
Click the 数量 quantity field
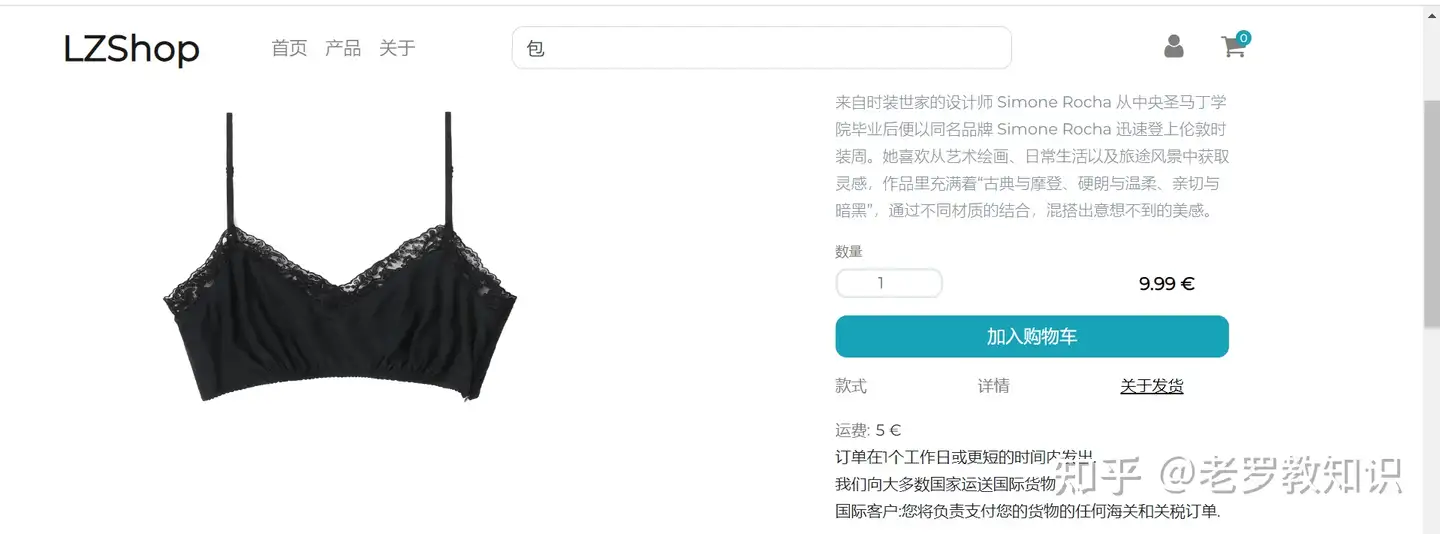tap(889, 283)
